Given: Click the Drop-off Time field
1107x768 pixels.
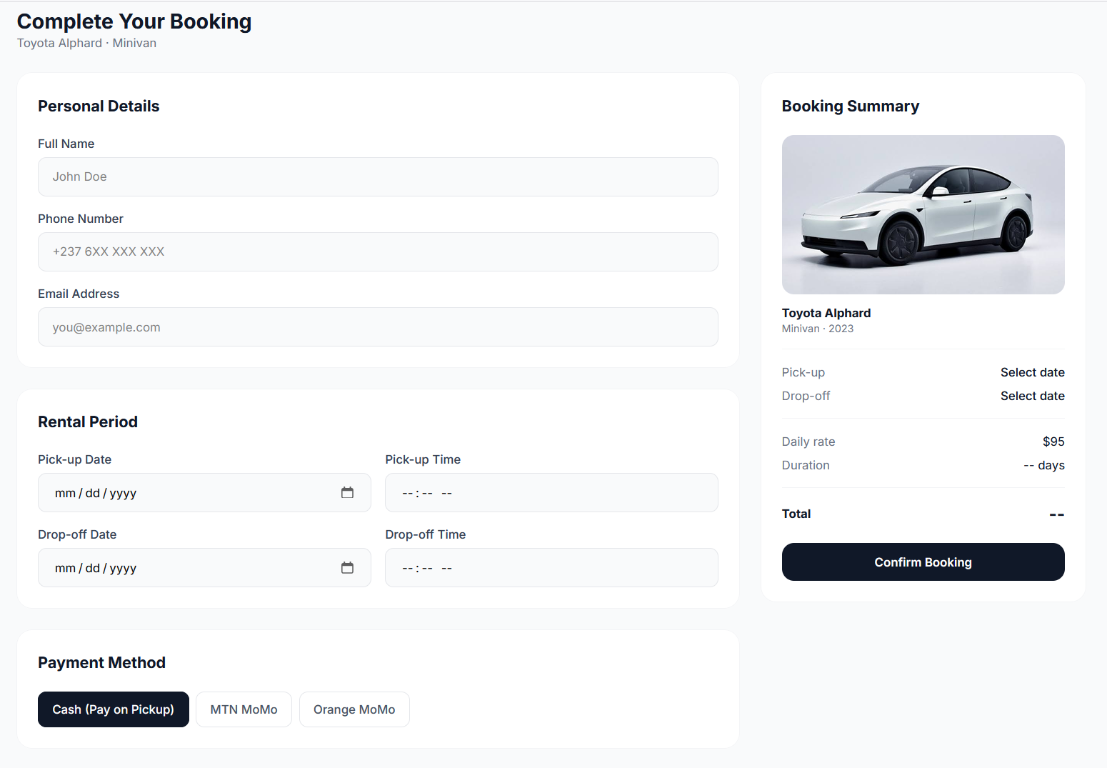Looking at the screenshot, I should [x=551, y=568].
